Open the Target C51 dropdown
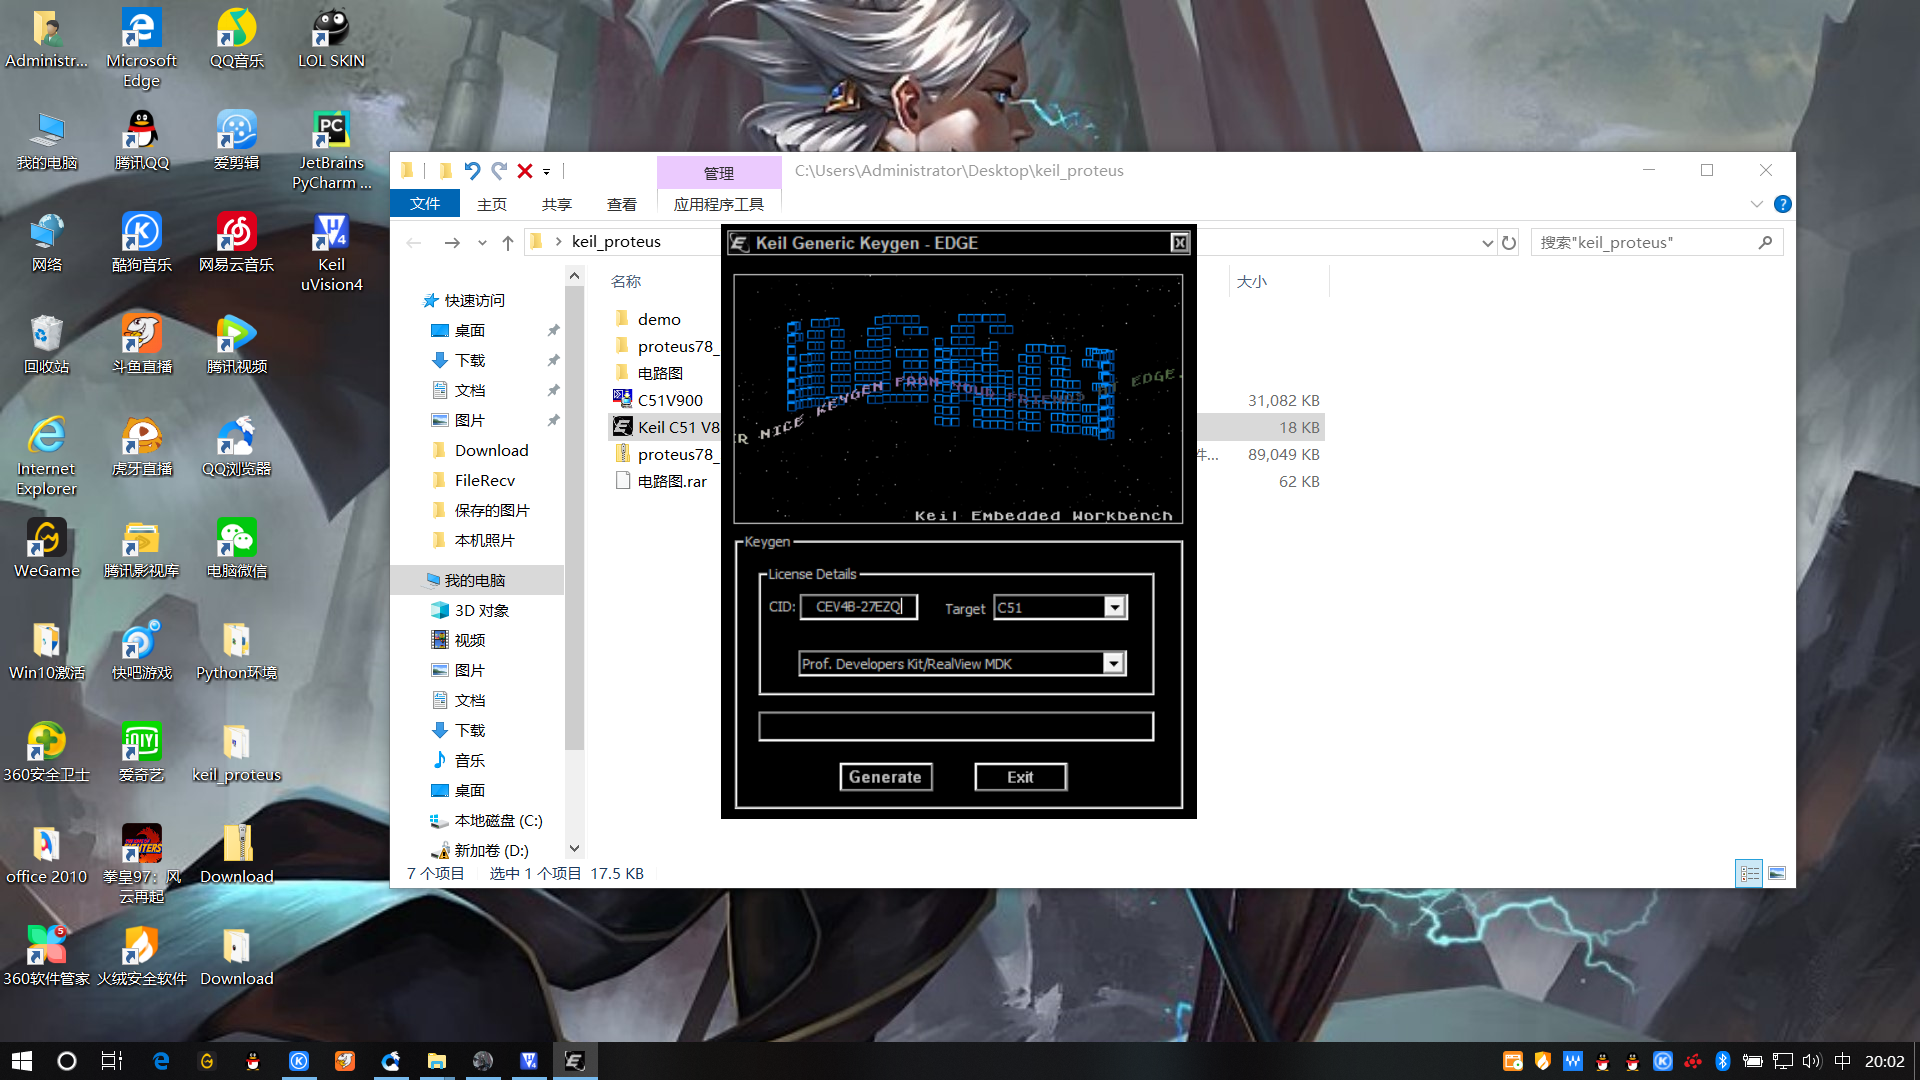The width and height of the screenshot is (1920, 1080). coord(1114,607)
